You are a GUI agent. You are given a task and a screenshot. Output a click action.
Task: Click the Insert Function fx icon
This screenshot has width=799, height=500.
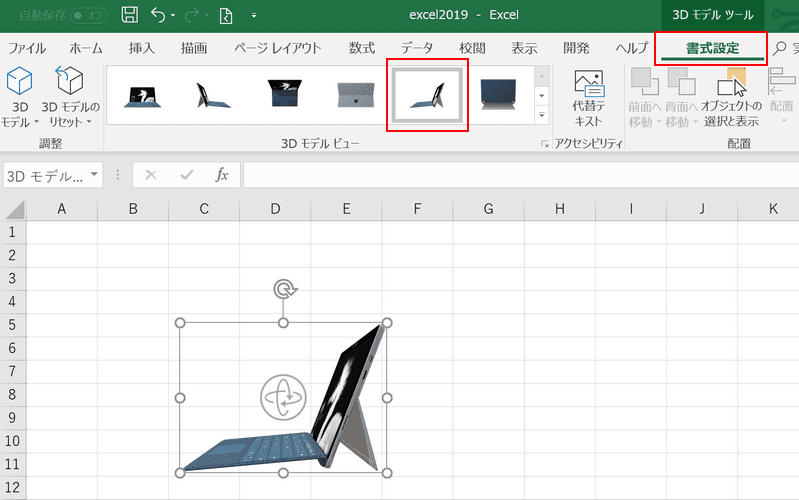(222, 175)
